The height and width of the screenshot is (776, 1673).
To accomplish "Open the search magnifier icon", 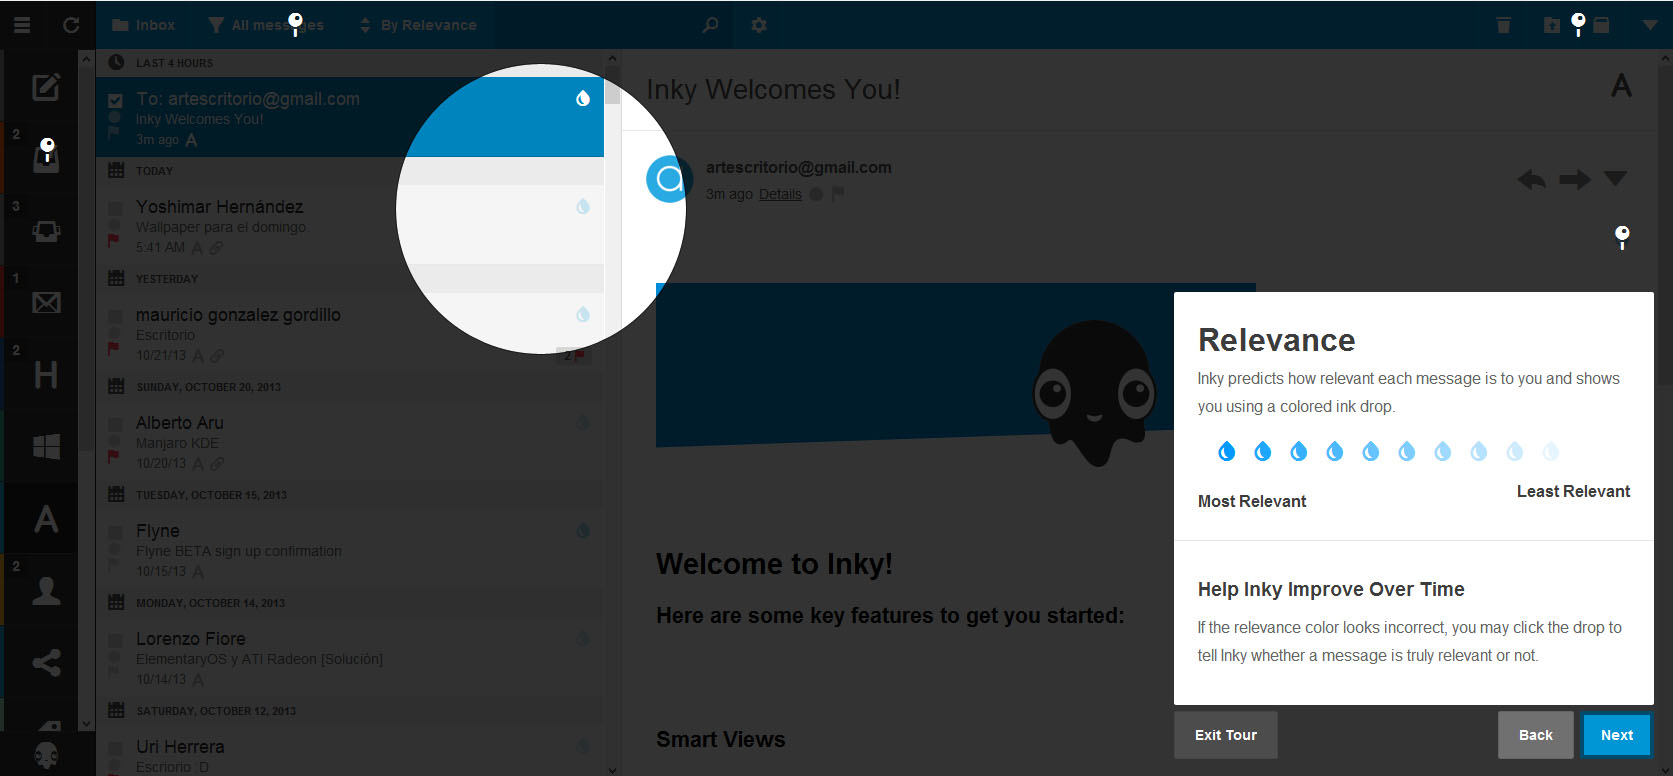I will point(710,25).
